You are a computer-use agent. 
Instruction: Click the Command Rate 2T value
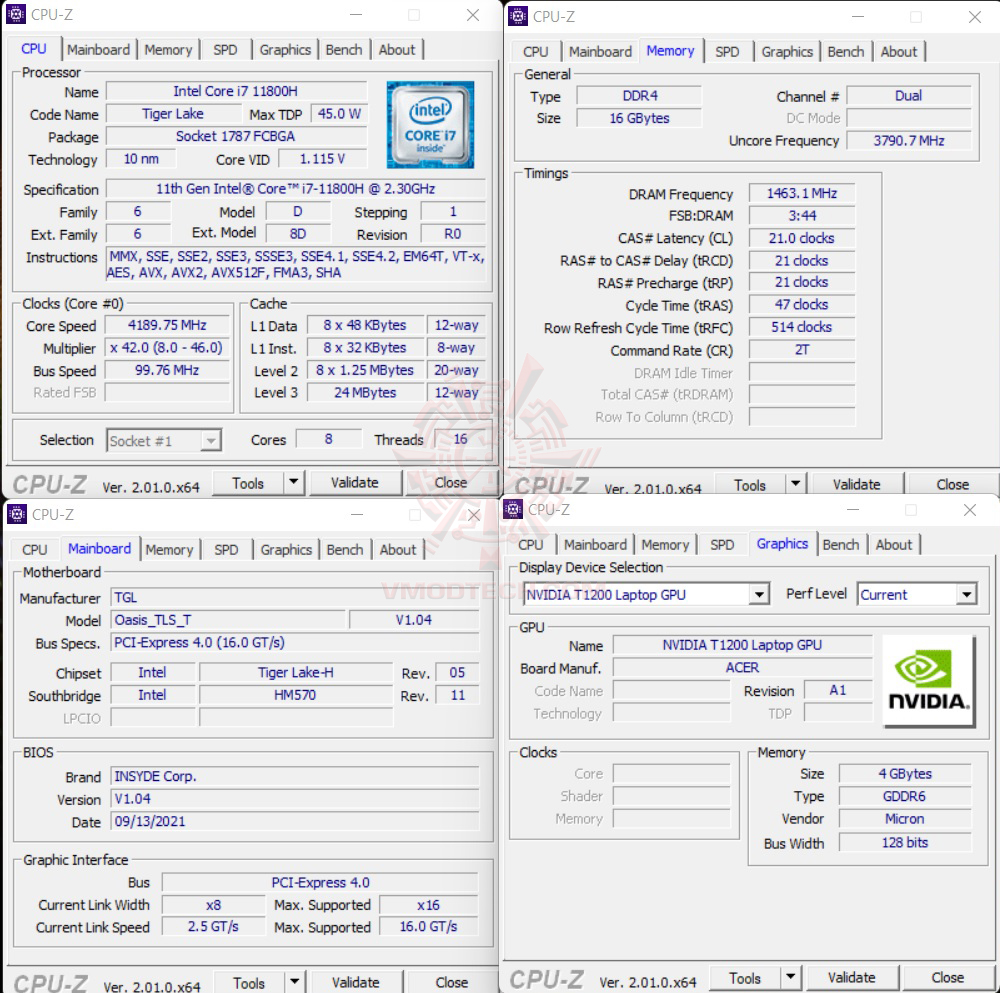pyautogui.click(x=802, y=349)
